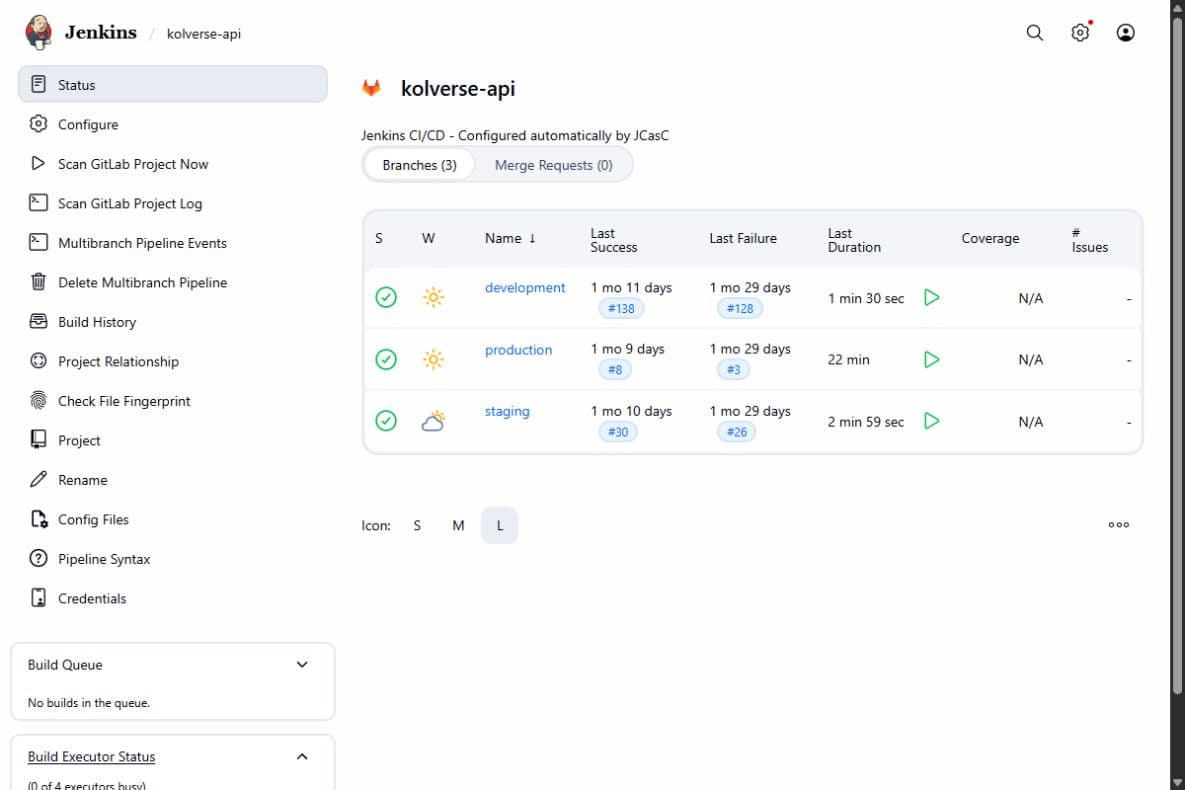
Task: Click the Config Files document icon
Action: pos(39,519)
